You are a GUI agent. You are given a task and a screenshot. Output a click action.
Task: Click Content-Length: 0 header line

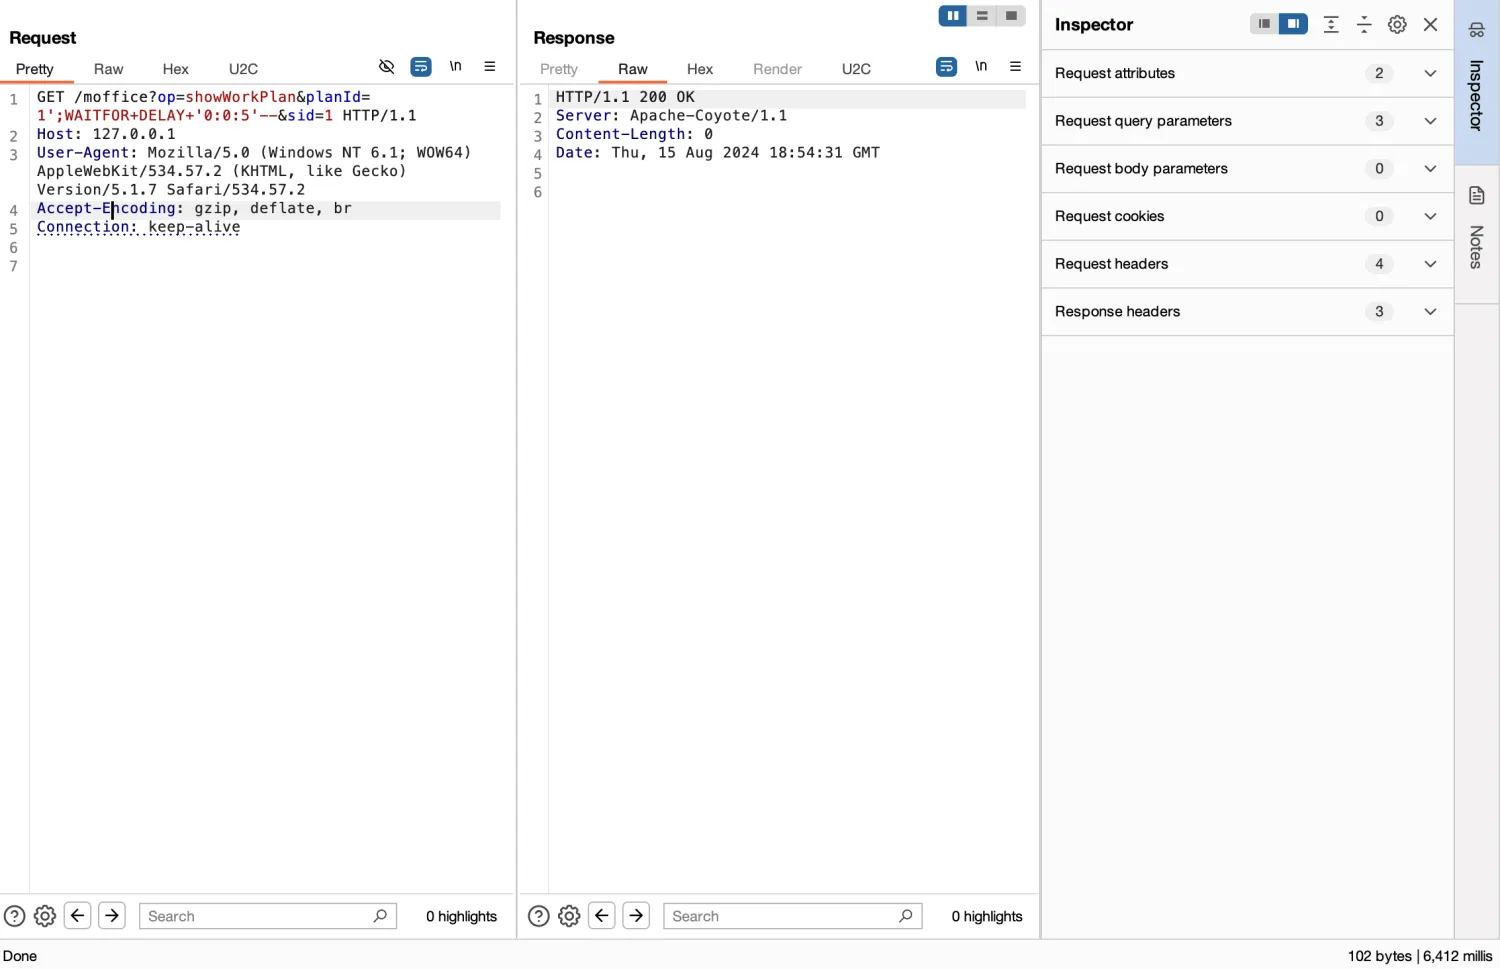click(x=634, y=134)
